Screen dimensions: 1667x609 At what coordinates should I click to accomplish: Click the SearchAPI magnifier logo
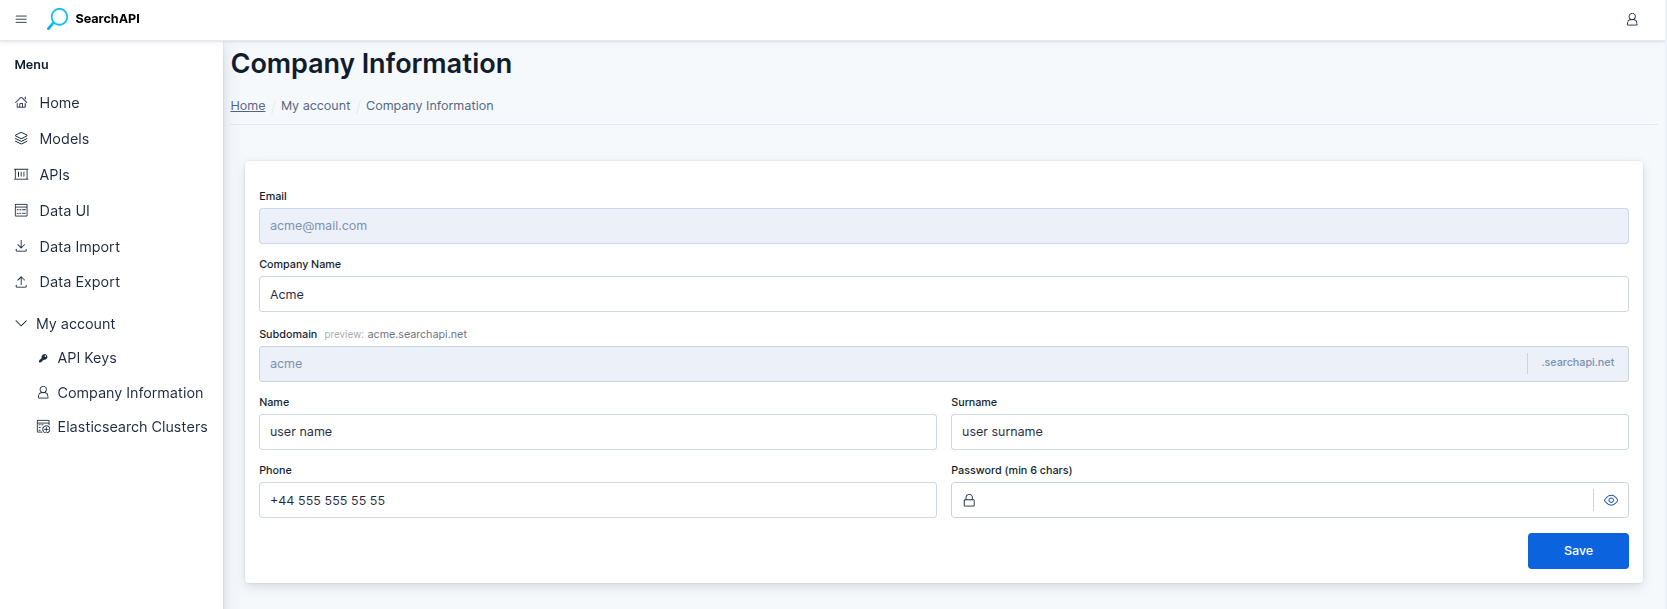point(58,18)
